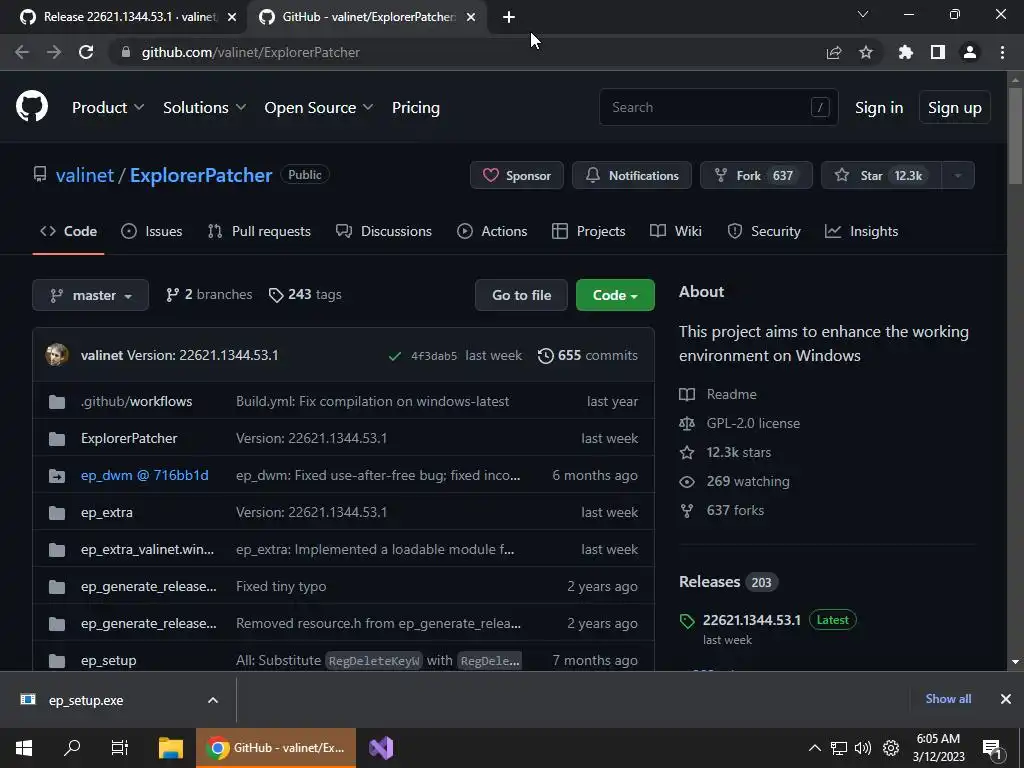The height and width of the screenshot is (768, 1024).
Task: Click the page vertical scrollbar
Action: (x=1015, y=137)
